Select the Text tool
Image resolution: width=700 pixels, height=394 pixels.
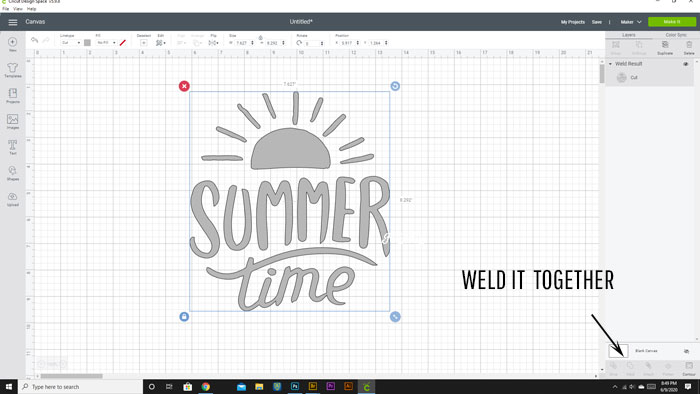tap(12, 147)
